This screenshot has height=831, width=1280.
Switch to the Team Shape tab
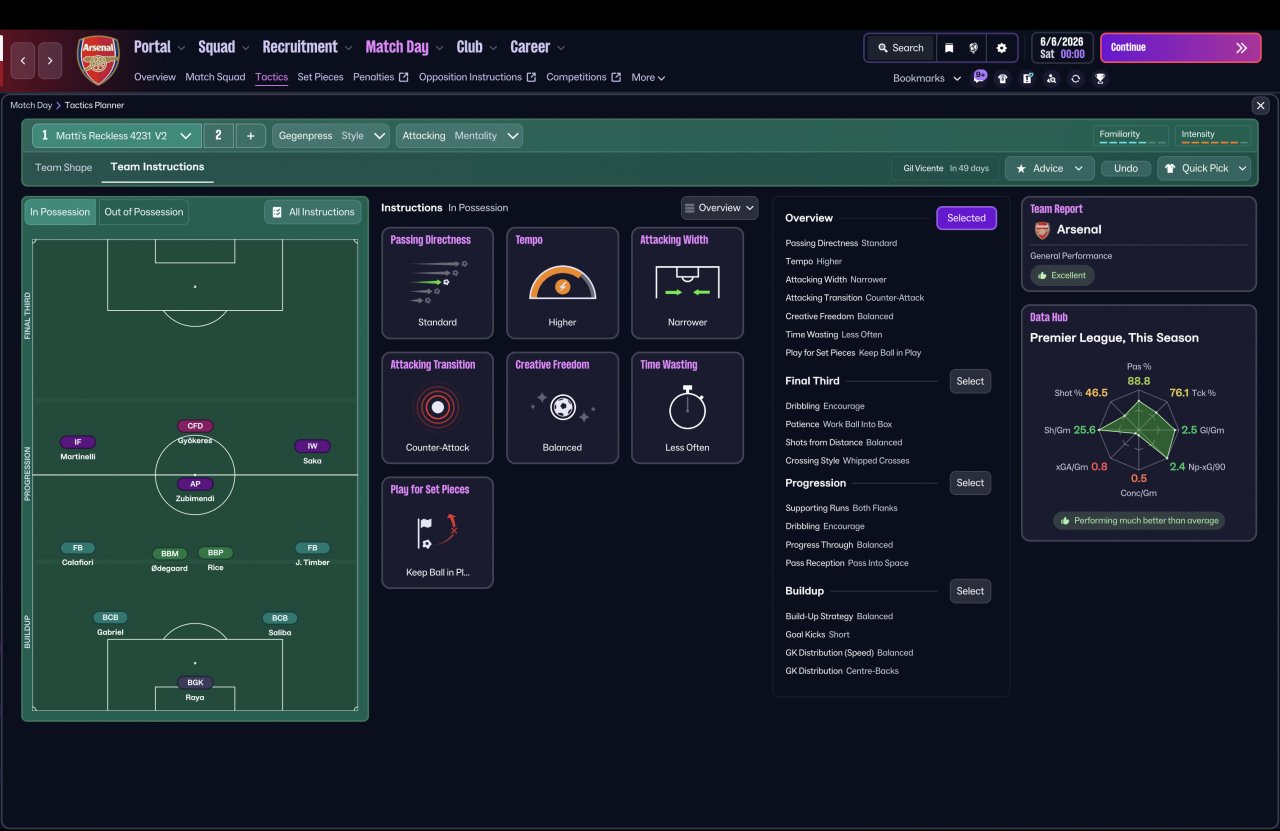(x=63, y=168)
